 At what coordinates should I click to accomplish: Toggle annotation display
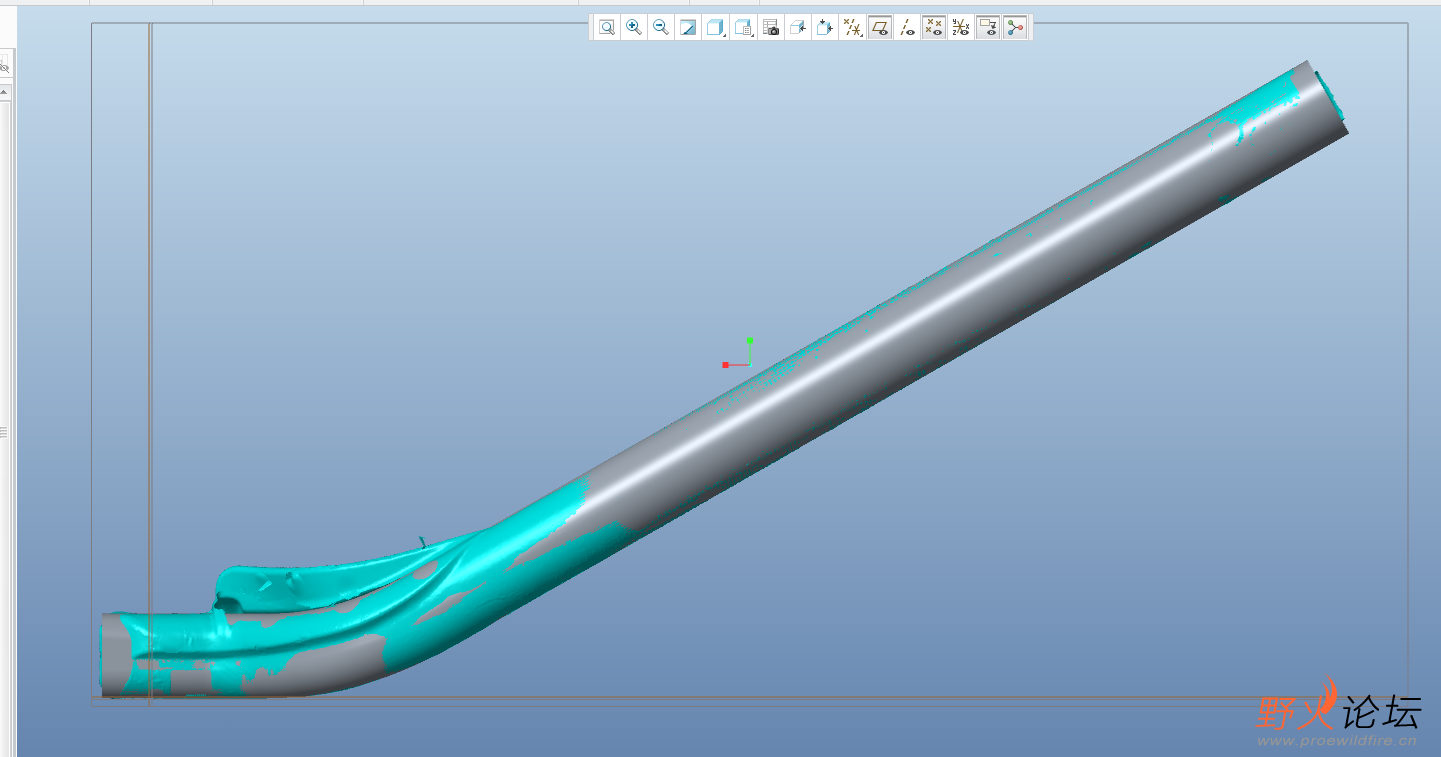pos(988,28)
